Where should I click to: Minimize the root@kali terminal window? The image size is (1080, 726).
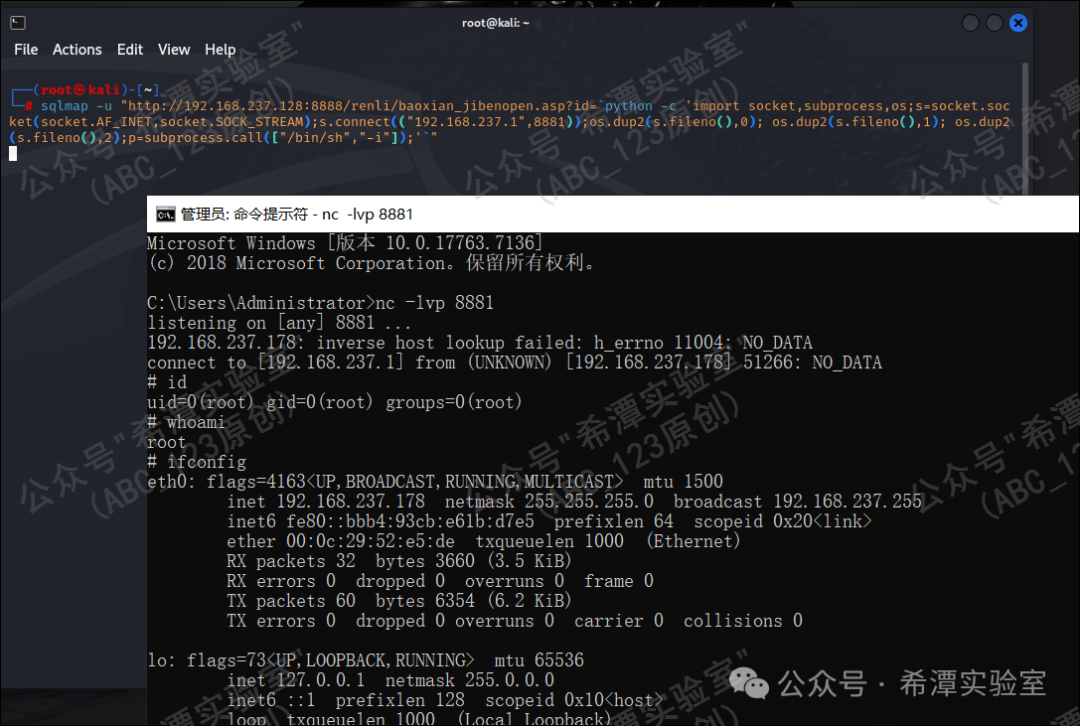(970, 23)
